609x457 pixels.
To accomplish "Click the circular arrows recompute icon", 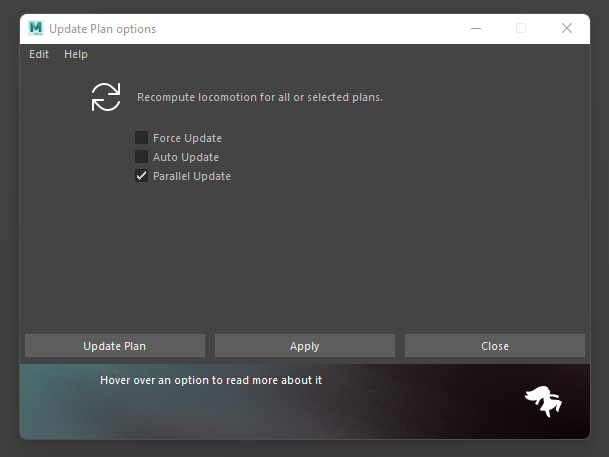I will (x=105, y=97).
